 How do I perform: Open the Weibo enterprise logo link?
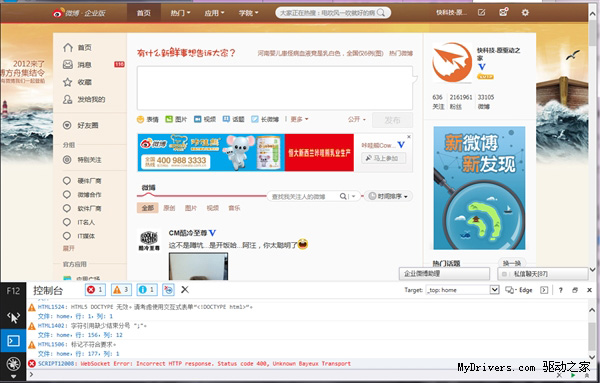(x=78, y=13)
